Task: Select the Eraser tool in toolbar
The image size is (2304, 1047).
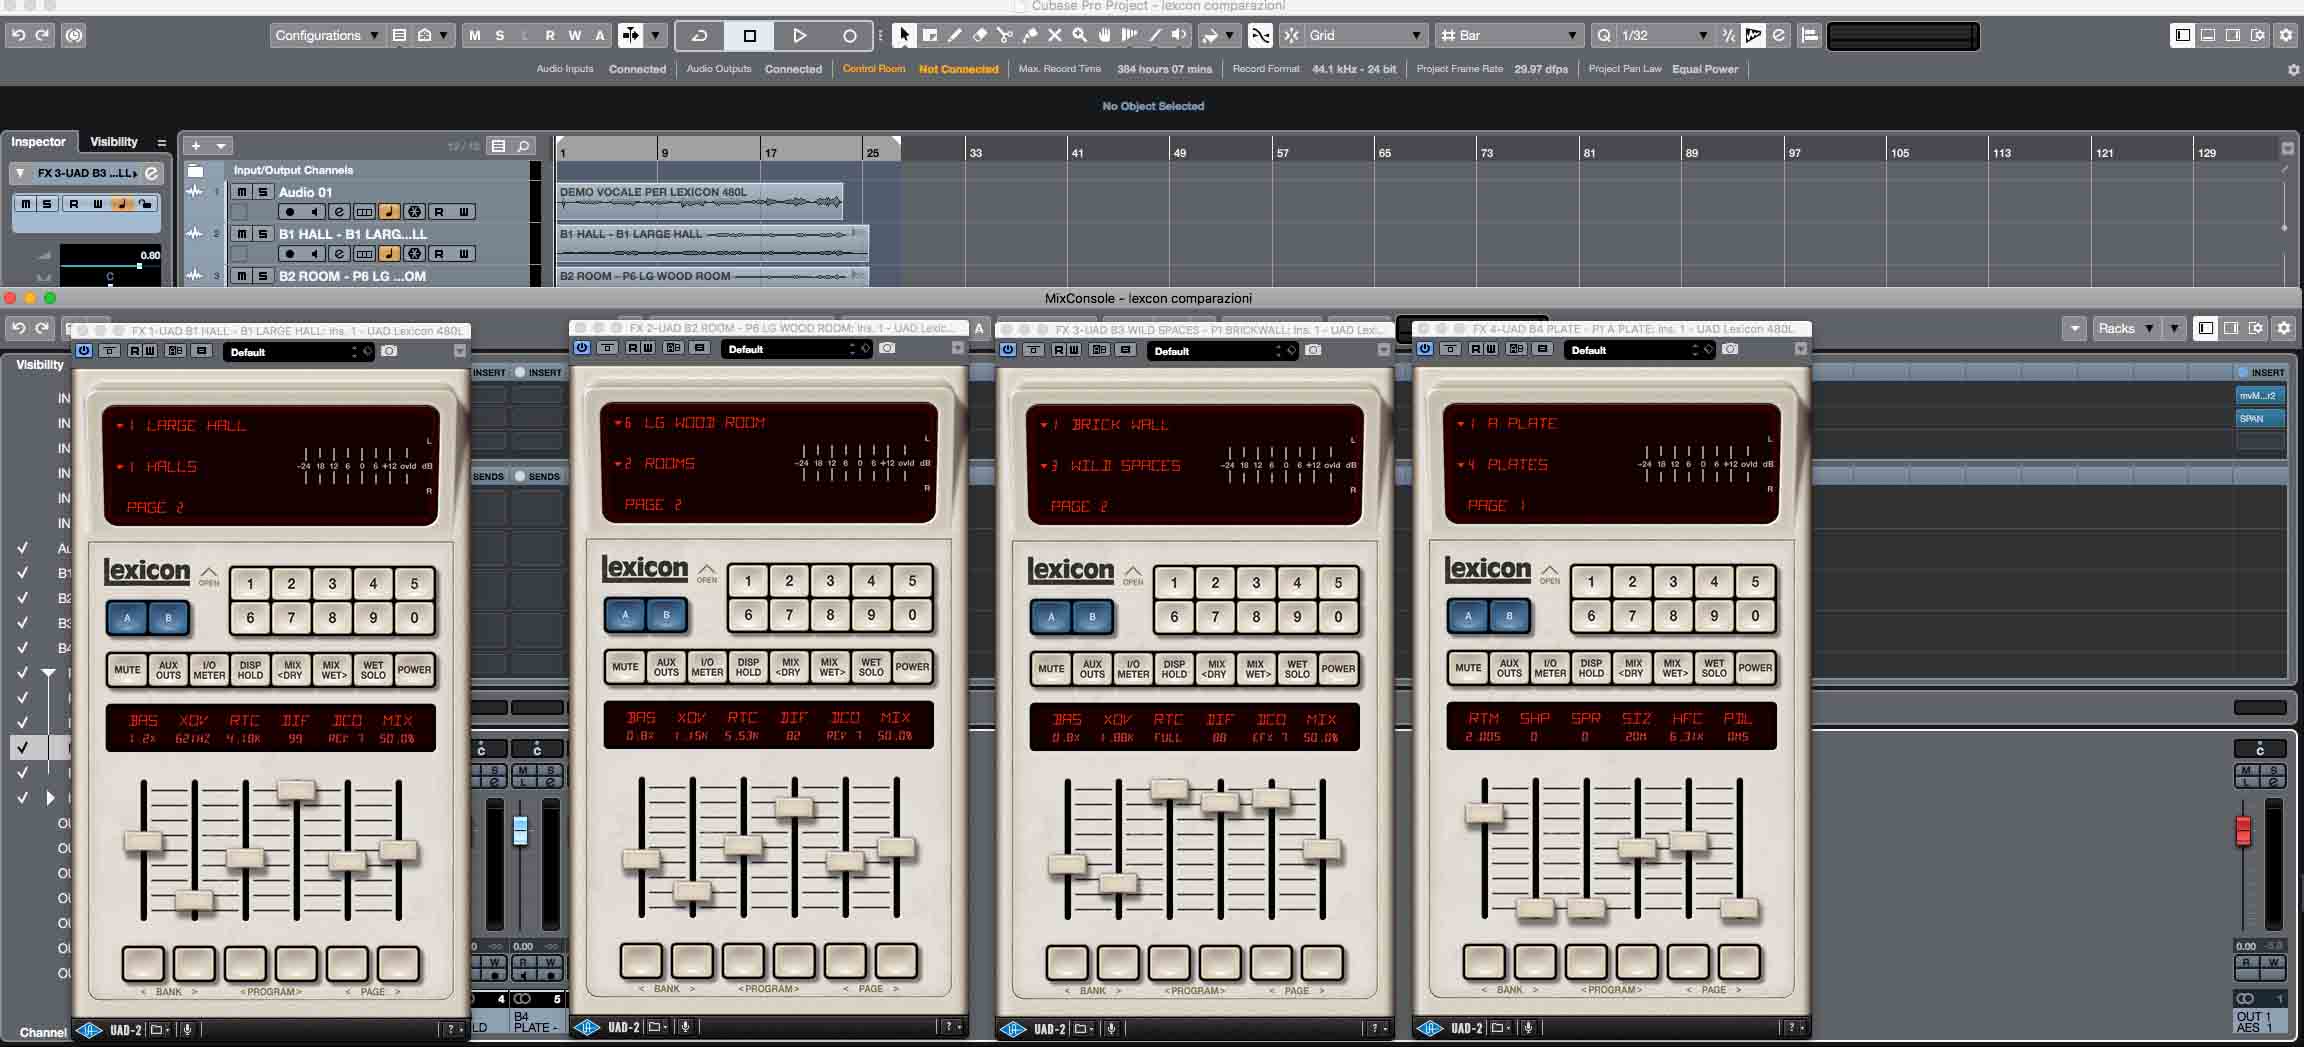Action: [980, 35]
